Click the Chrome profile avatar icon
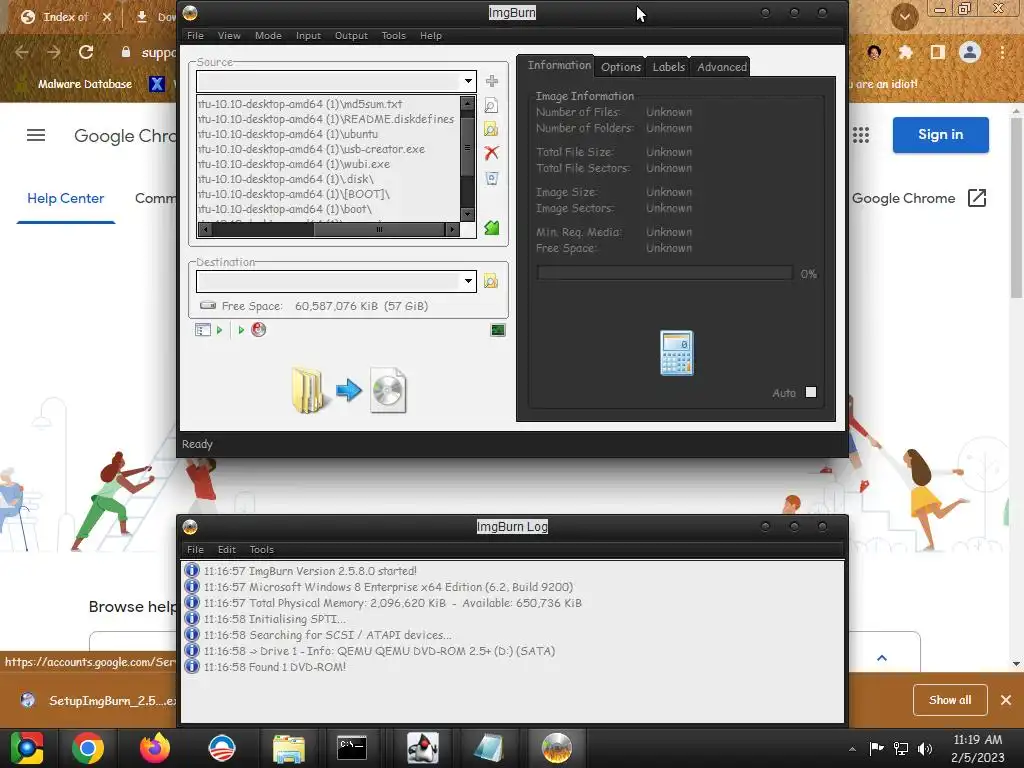The width and height of the screenshot is (1024, 768). (970, 52)
